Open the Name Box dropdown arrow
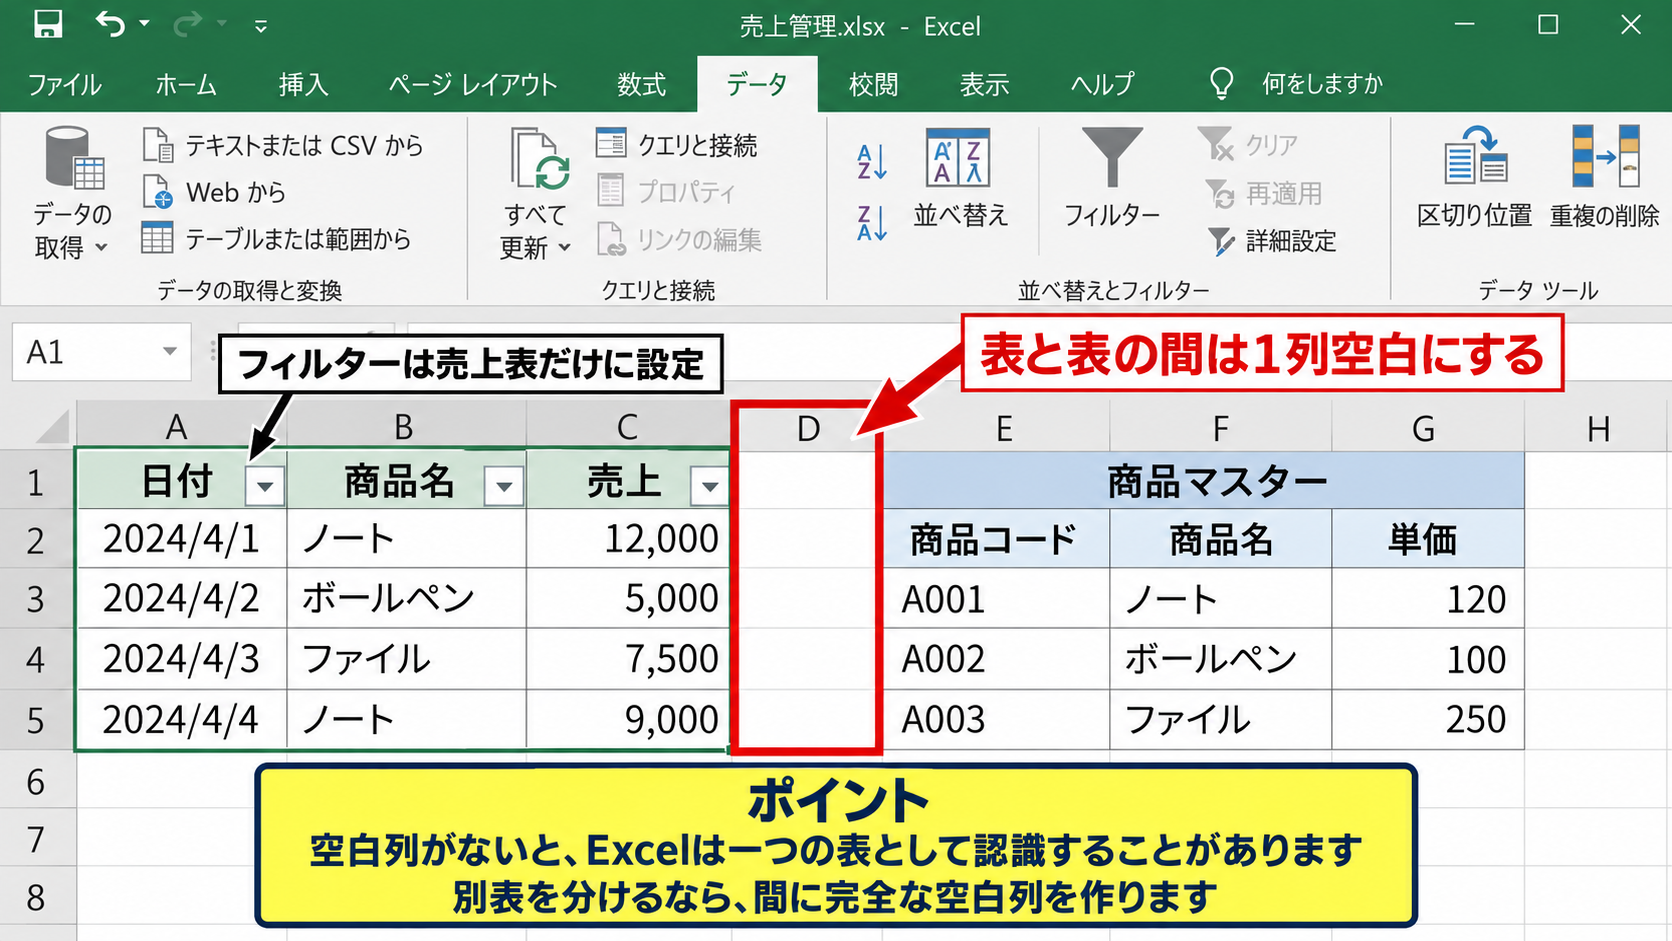 [170, 351]
